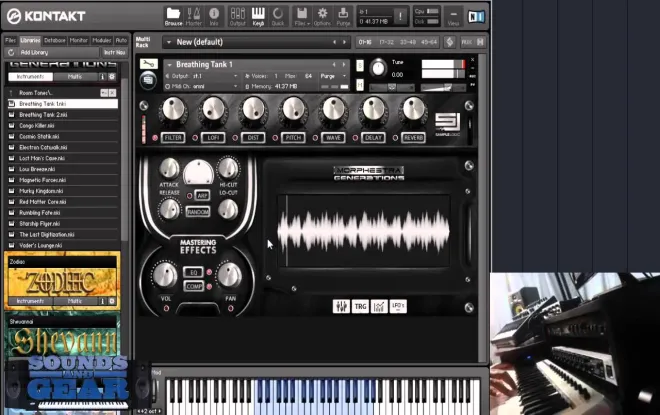The width and height of the screenshot is (660, 415).
Task: Mute the instrument with M button
Action: click(x=360, y=85)
